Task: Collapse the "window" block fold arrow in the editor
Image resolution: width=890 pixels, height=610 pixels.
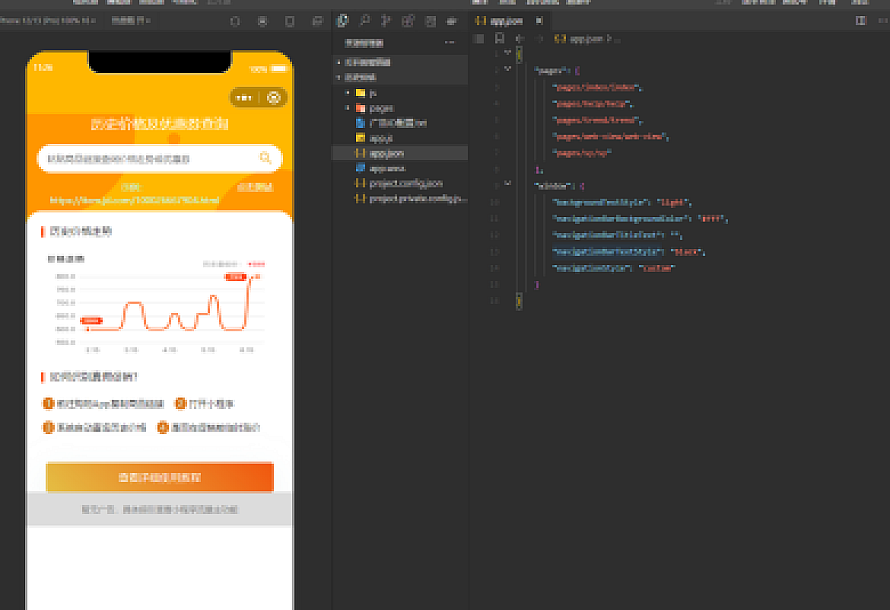Action: 507,185
